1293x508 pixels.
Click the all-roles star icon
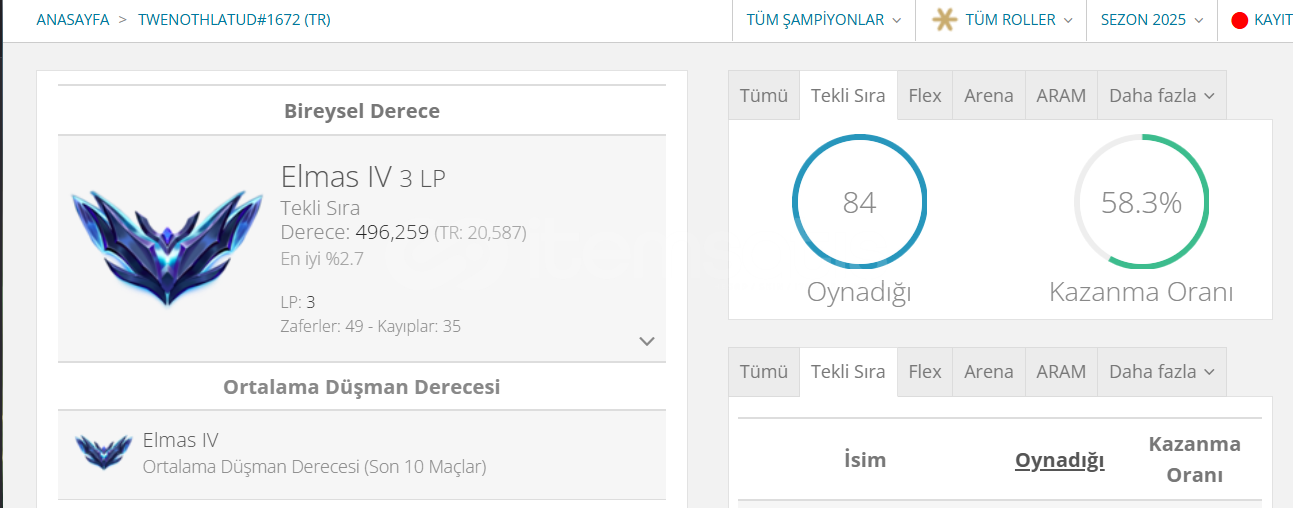(x=944, y=20)
